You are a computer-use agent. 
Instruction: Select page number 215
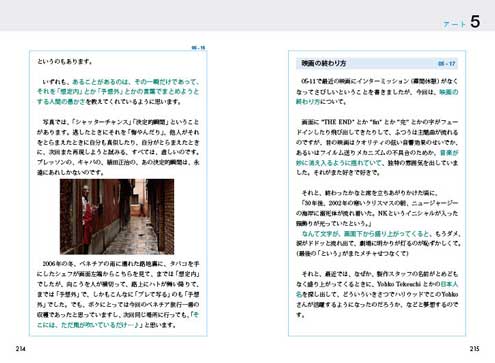click(x=474, y=349)
